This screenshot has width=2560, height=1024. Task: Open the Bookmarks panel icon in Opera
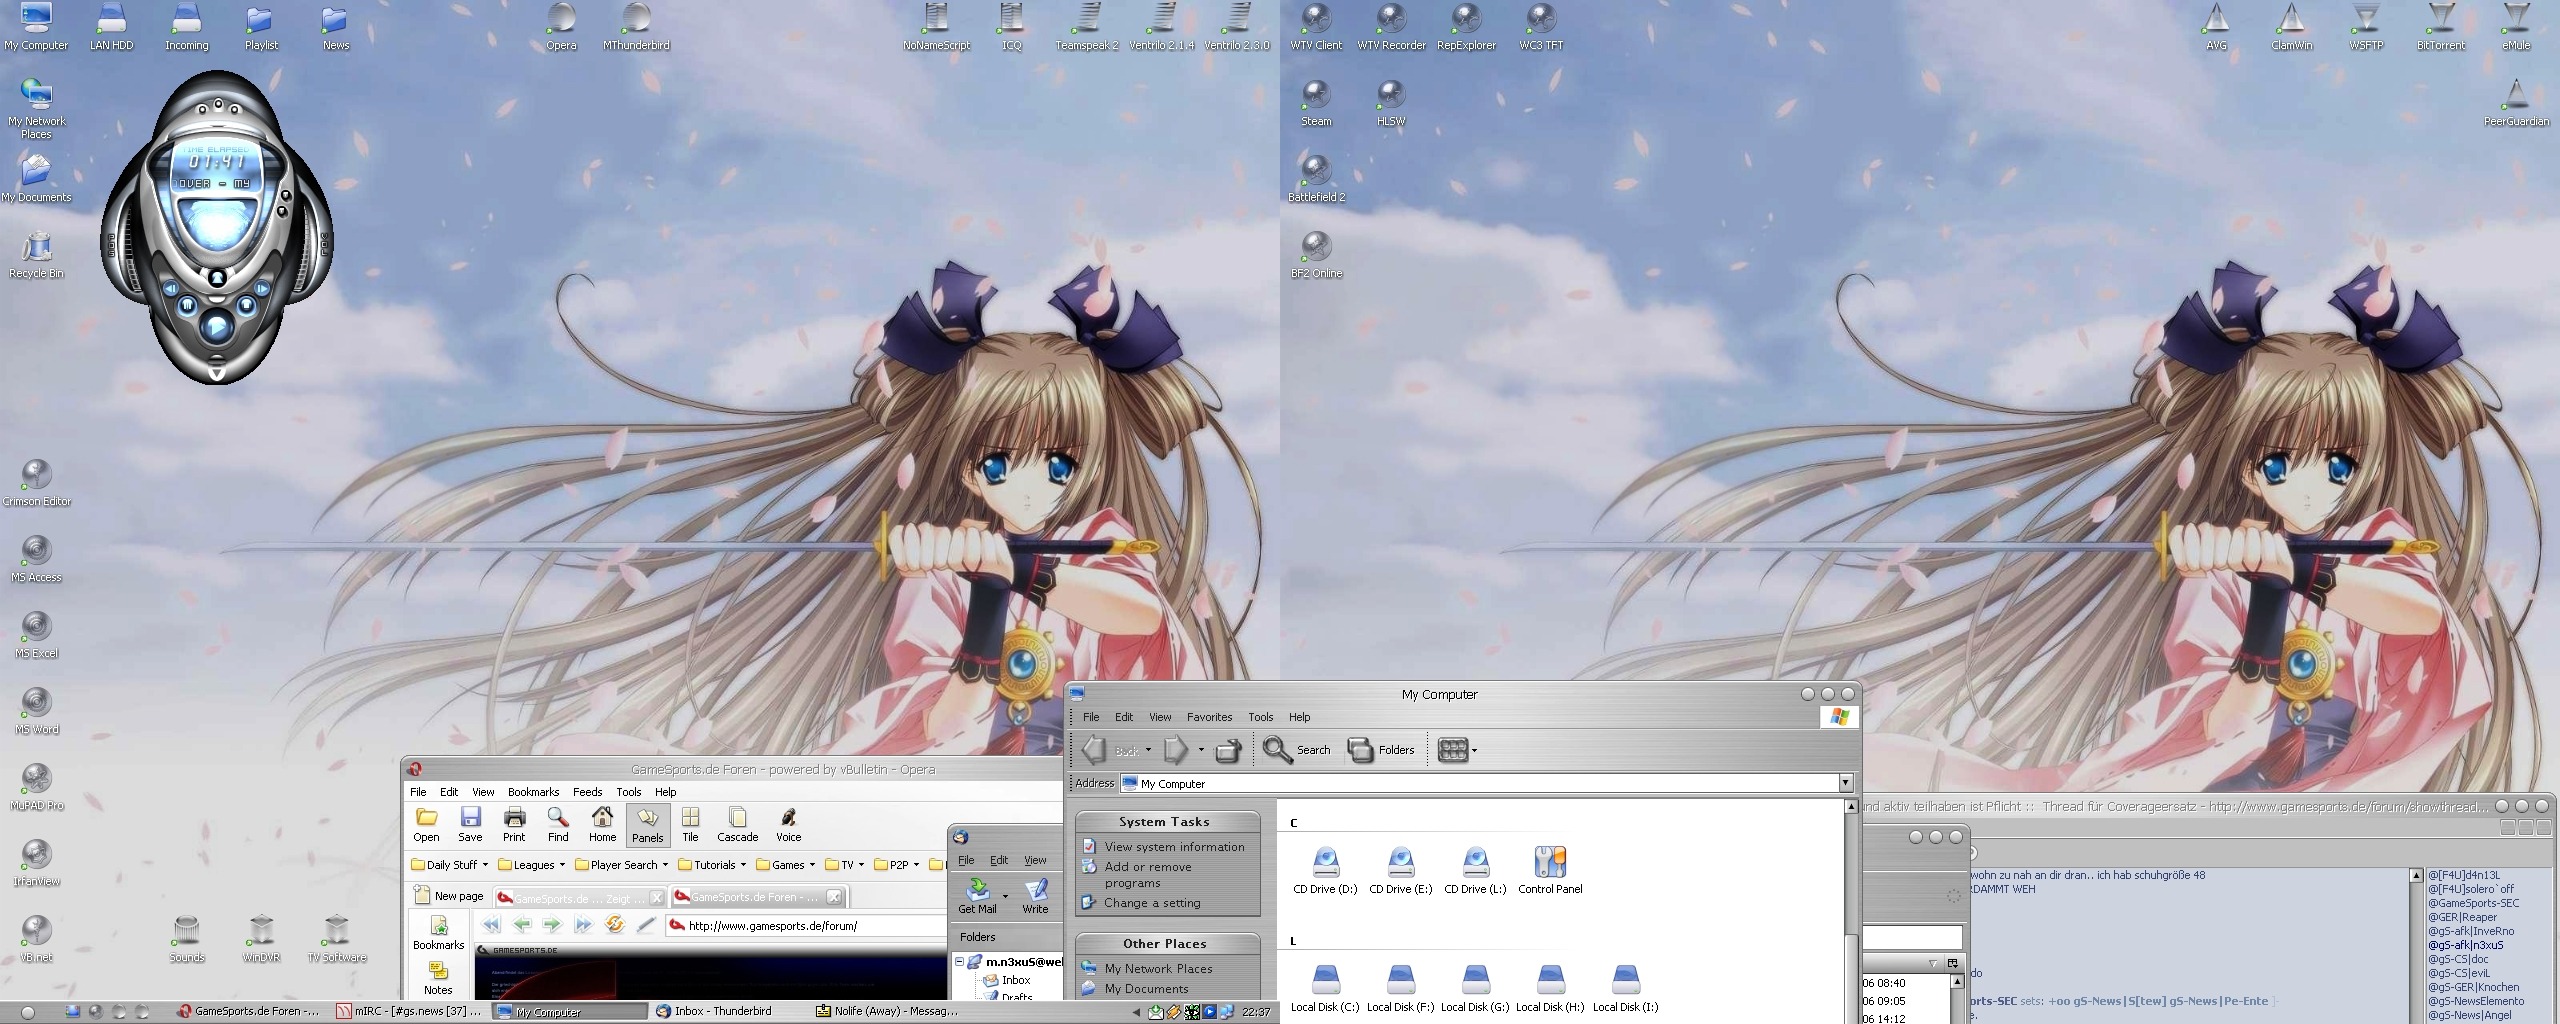pos(438,932)
